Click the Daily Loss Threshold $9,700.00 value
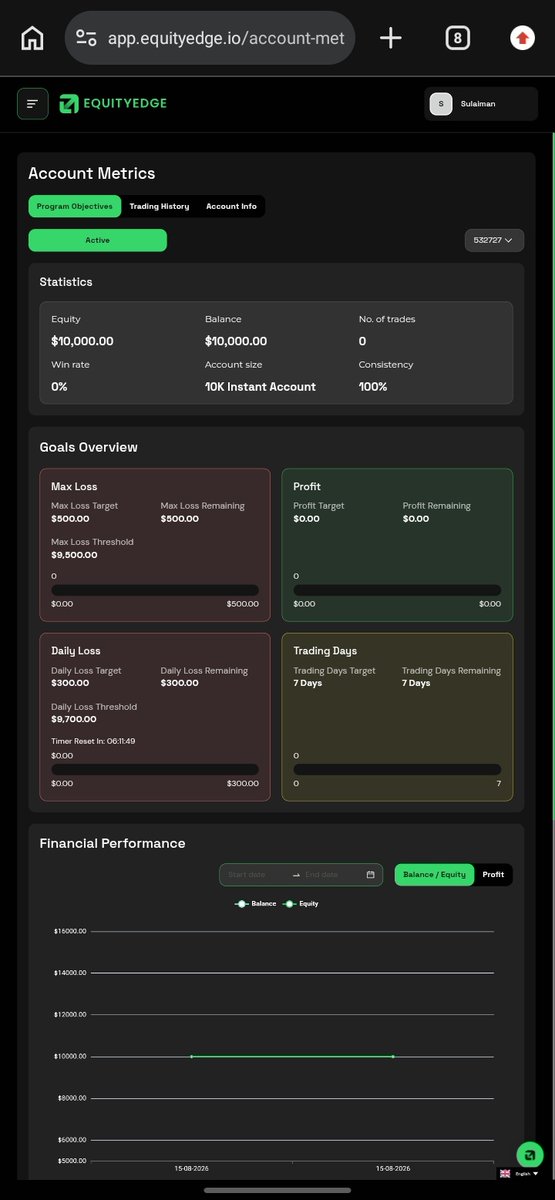This screenshot has height=1200, width=555. 74,719
